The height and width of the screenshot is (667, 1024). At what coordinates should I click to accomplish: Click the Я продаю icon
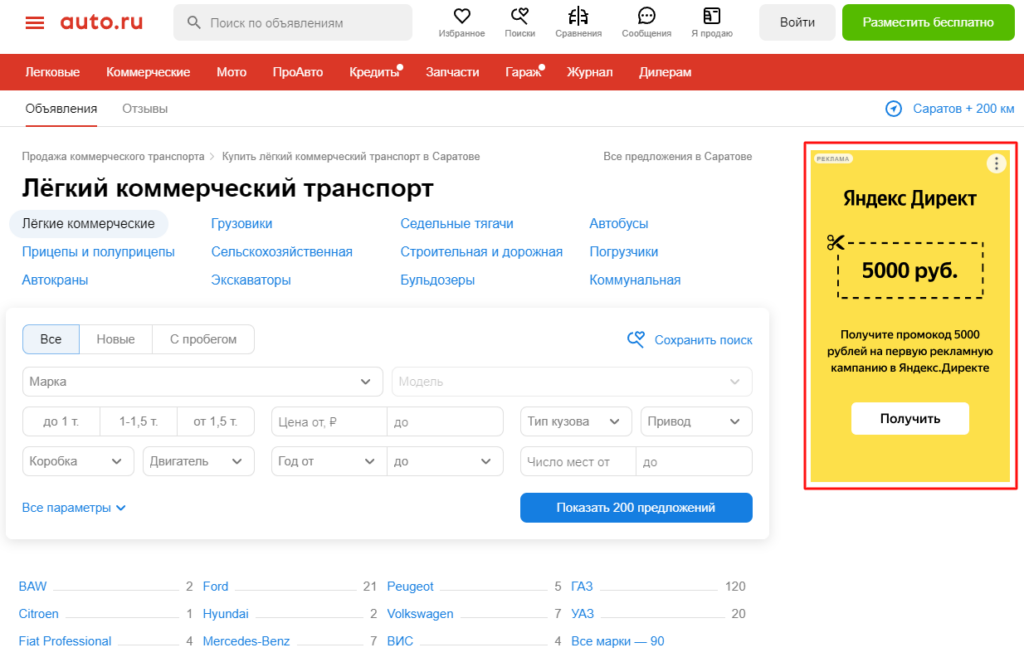pos(711,15)
